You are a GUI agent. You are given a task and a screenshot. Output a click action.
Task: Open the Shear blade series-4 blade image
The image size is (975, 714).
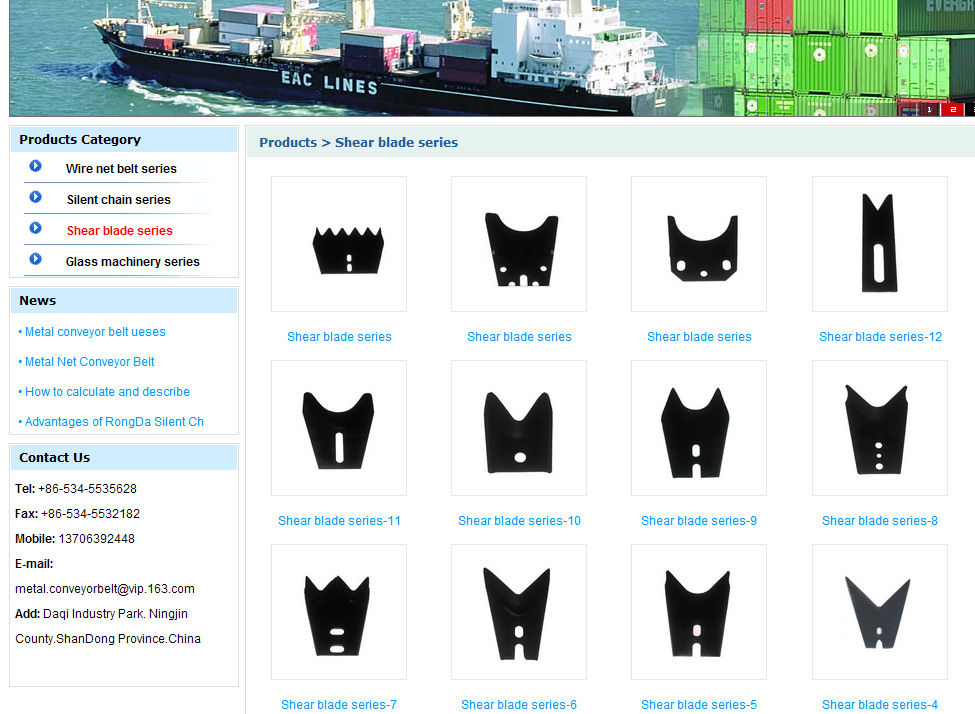[x=879, y=612]
